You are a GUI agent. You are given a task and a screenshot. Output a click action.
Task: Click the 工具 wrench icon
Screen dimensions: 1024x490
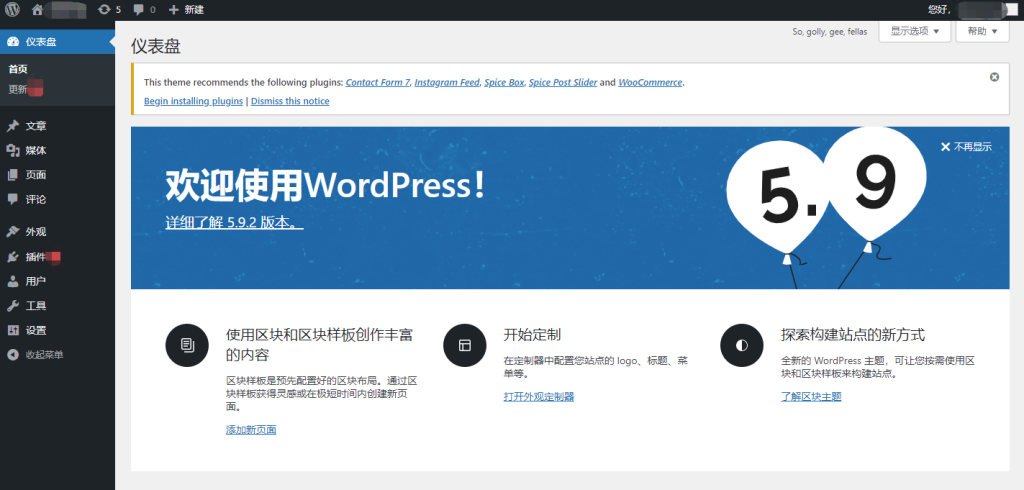click(12, 306)
